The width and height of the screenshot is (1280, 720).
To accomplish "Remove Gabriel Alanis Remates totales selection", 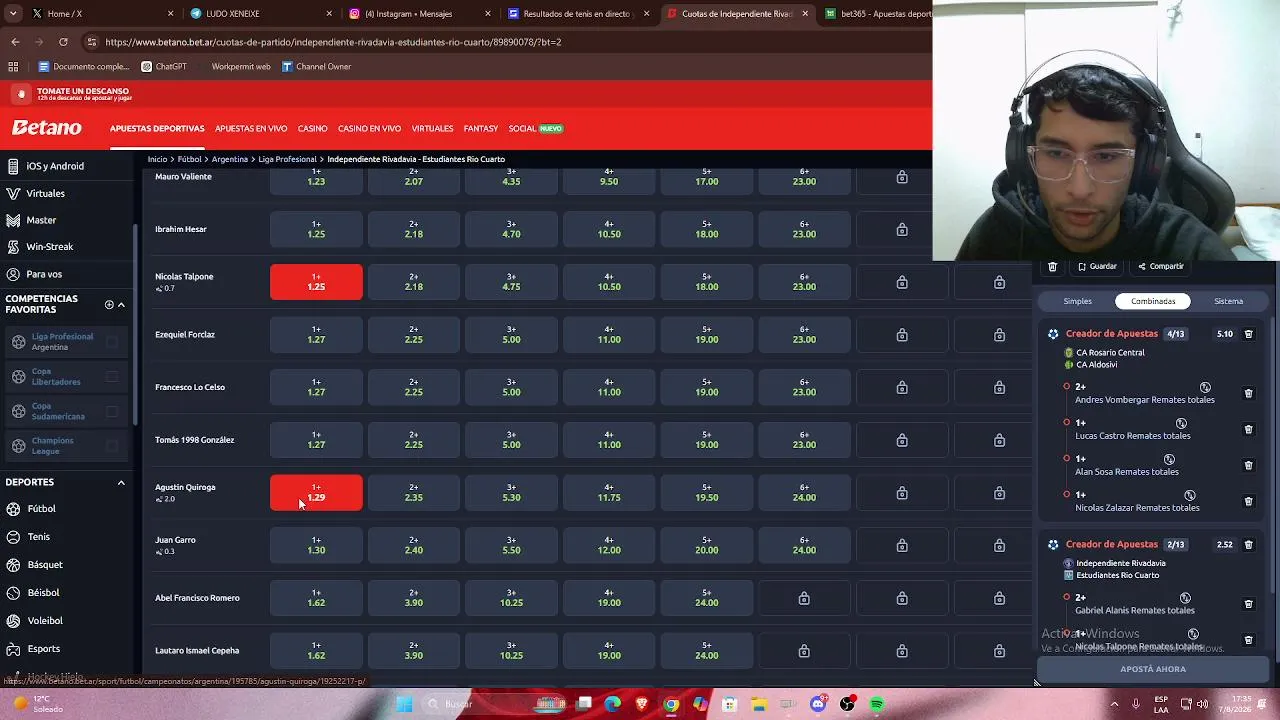I will pyautogui.click(x=1248, y=604).
